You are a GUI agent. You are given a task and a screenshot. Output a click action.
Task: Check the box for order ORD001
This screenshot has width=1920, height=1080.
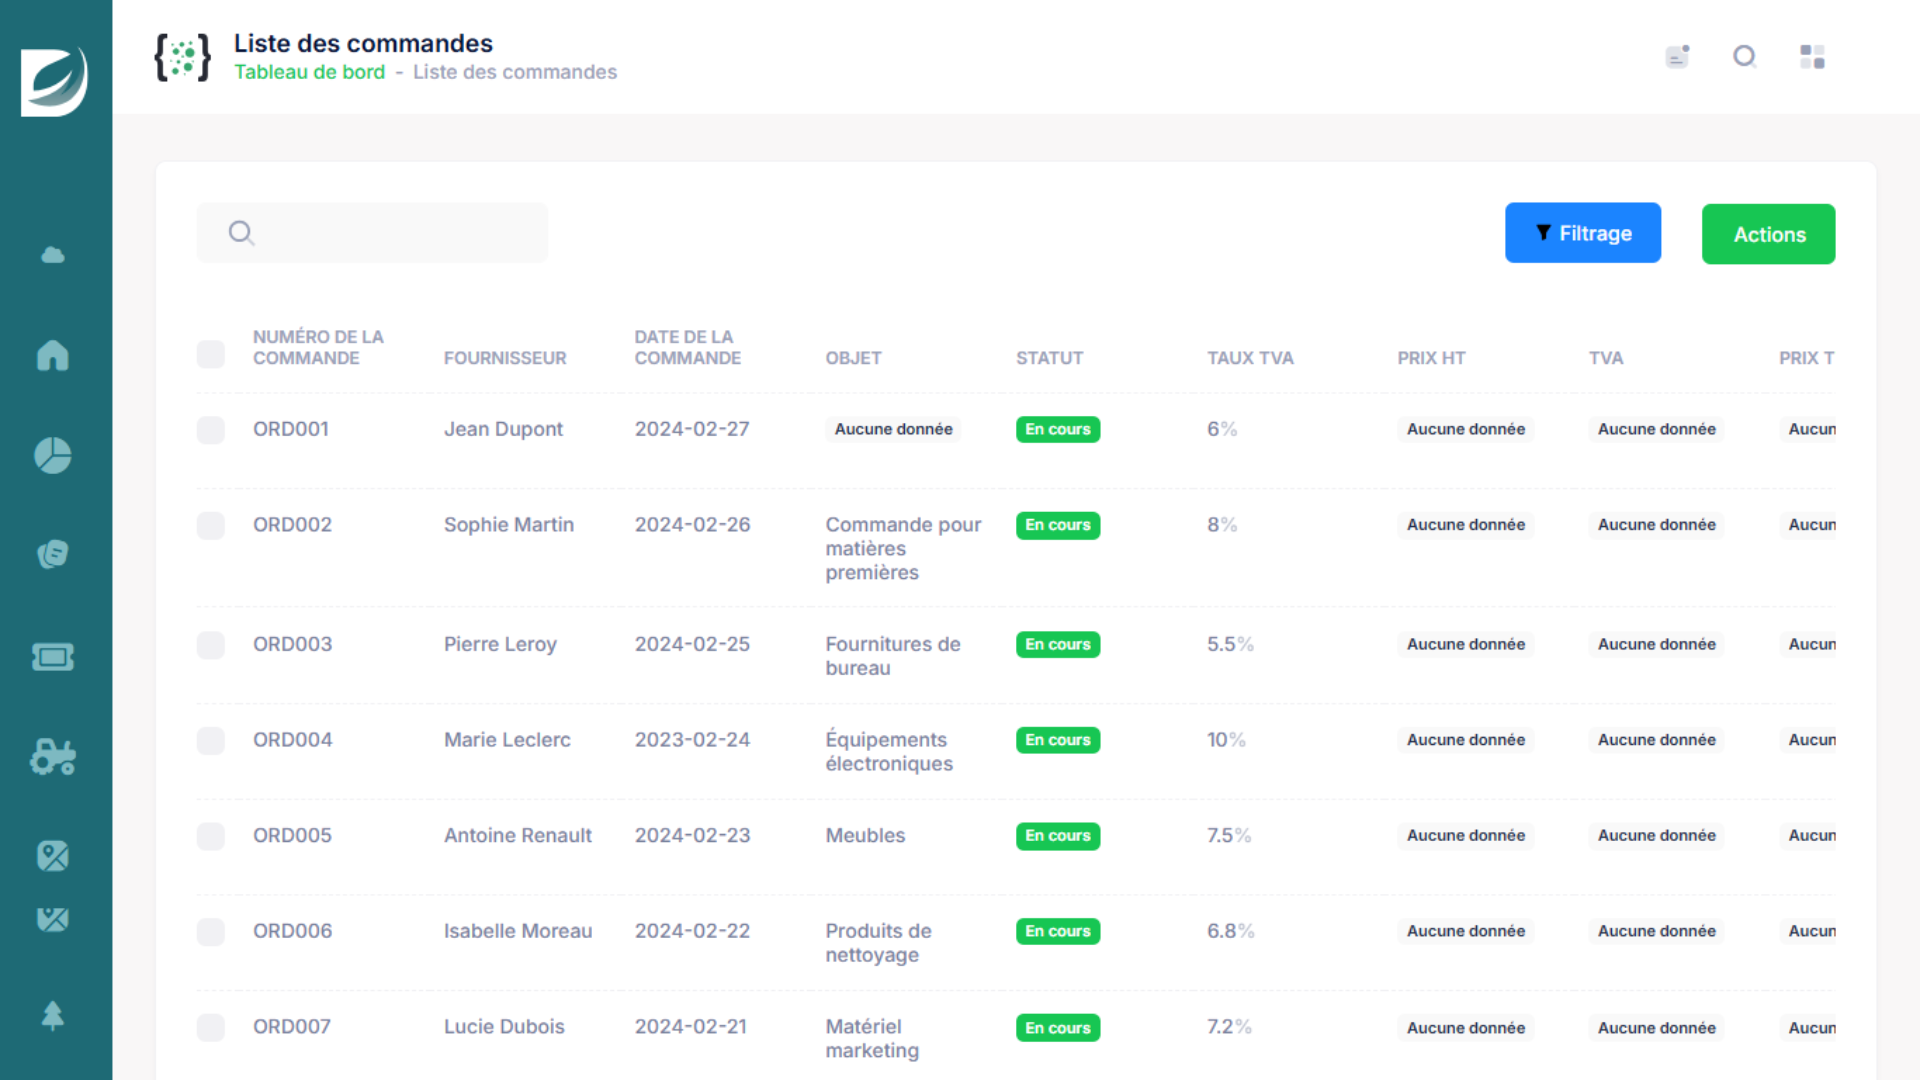[211, 430]
